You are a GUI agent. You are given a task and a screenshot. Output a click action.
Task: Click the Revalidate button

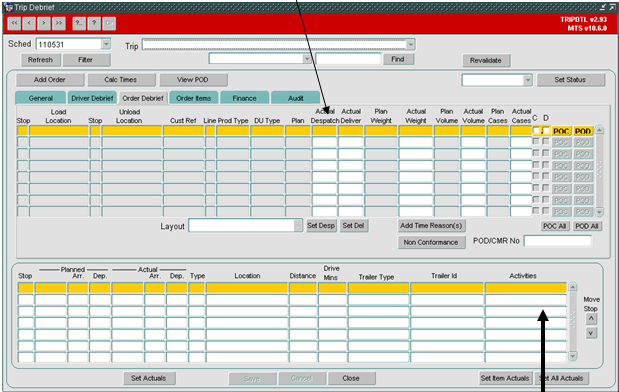click(x=486, y=60)
